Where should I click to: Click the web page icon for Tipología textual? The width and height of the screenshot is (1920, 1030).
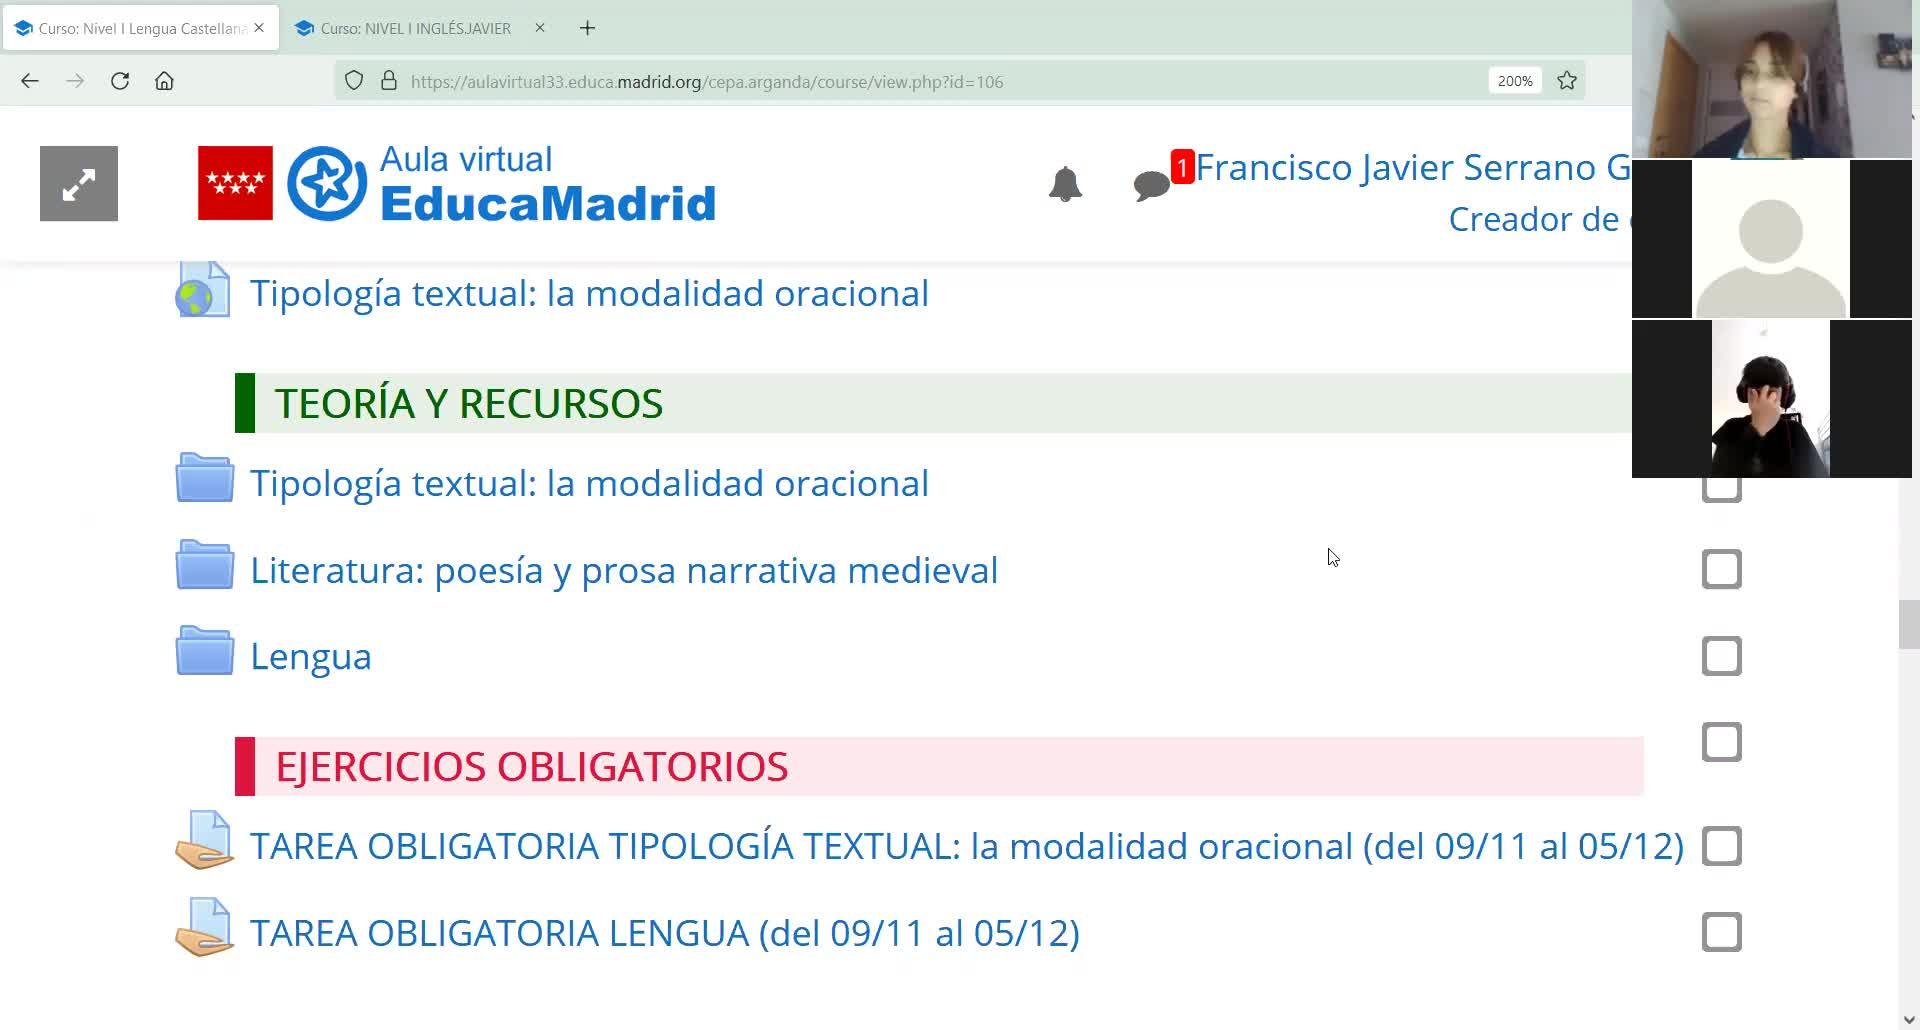(204, 290)
